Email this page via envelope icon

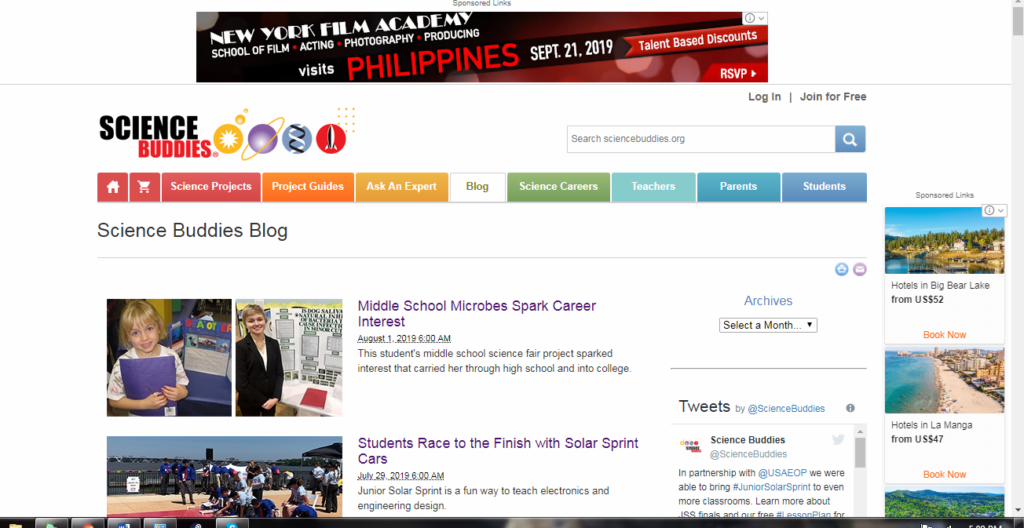pos(859,269)
